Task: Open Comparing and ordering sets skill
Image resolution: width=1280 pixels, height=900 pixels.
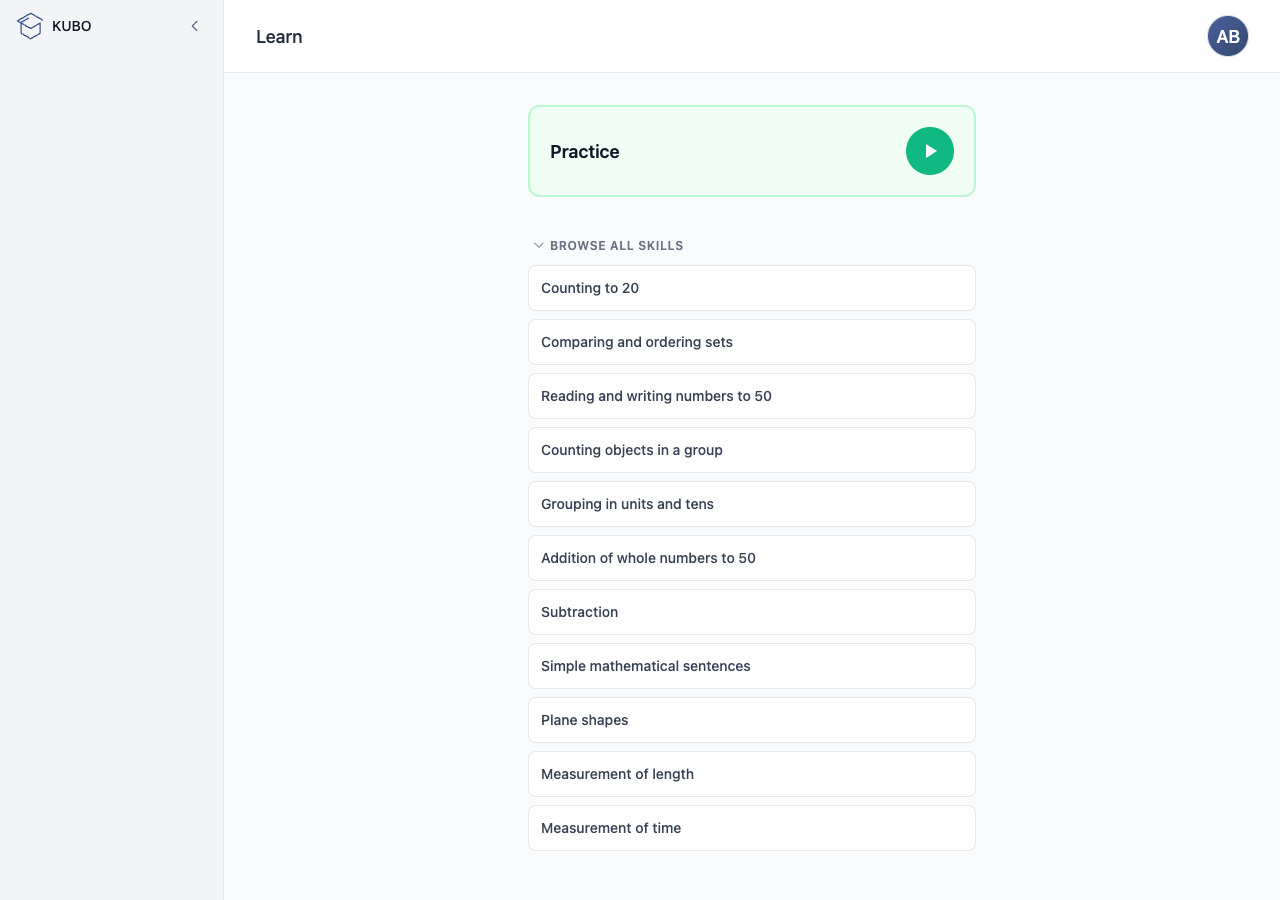Action: [752, 342]
